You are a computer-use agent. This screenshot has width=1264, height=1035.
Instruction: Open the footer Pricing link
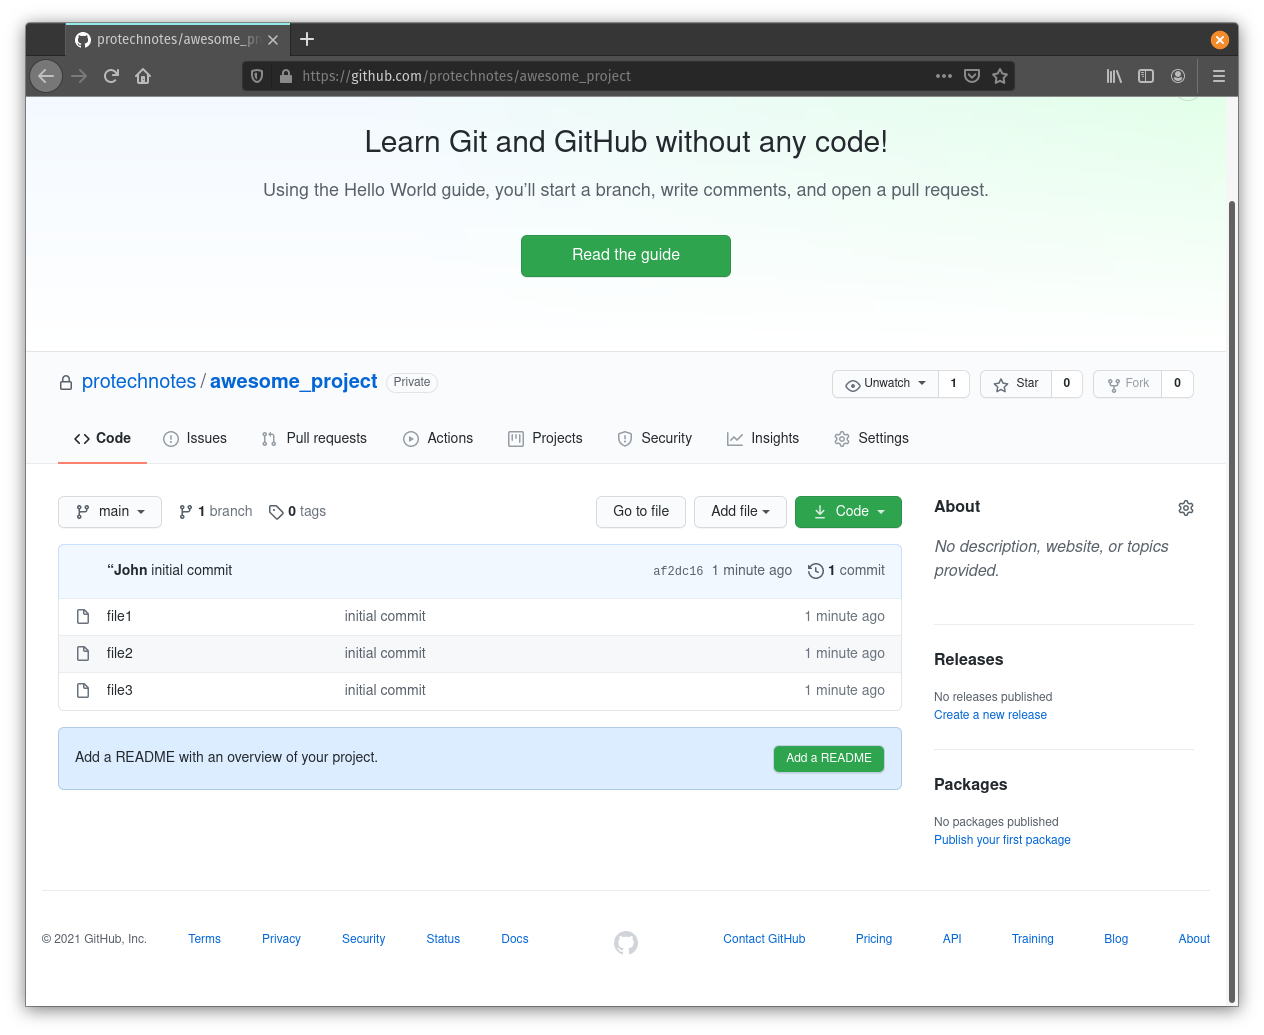[874, 940]
